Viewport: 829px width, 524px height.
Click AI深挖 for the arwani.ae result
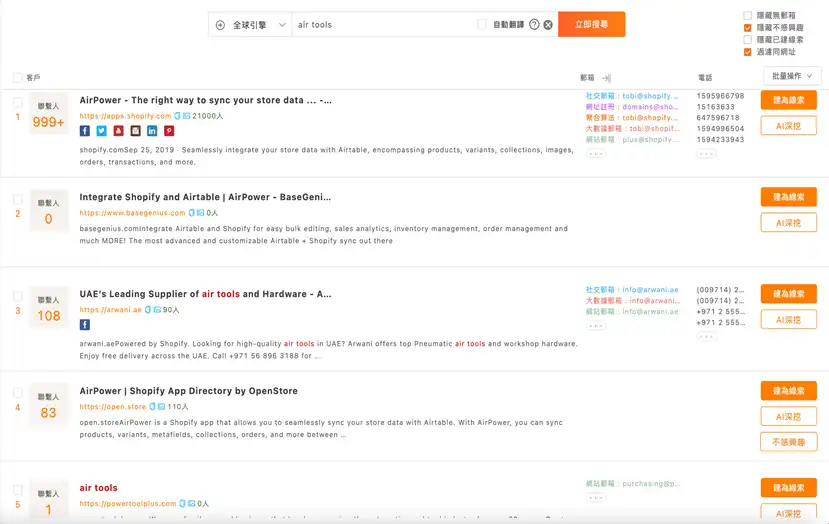788,320
